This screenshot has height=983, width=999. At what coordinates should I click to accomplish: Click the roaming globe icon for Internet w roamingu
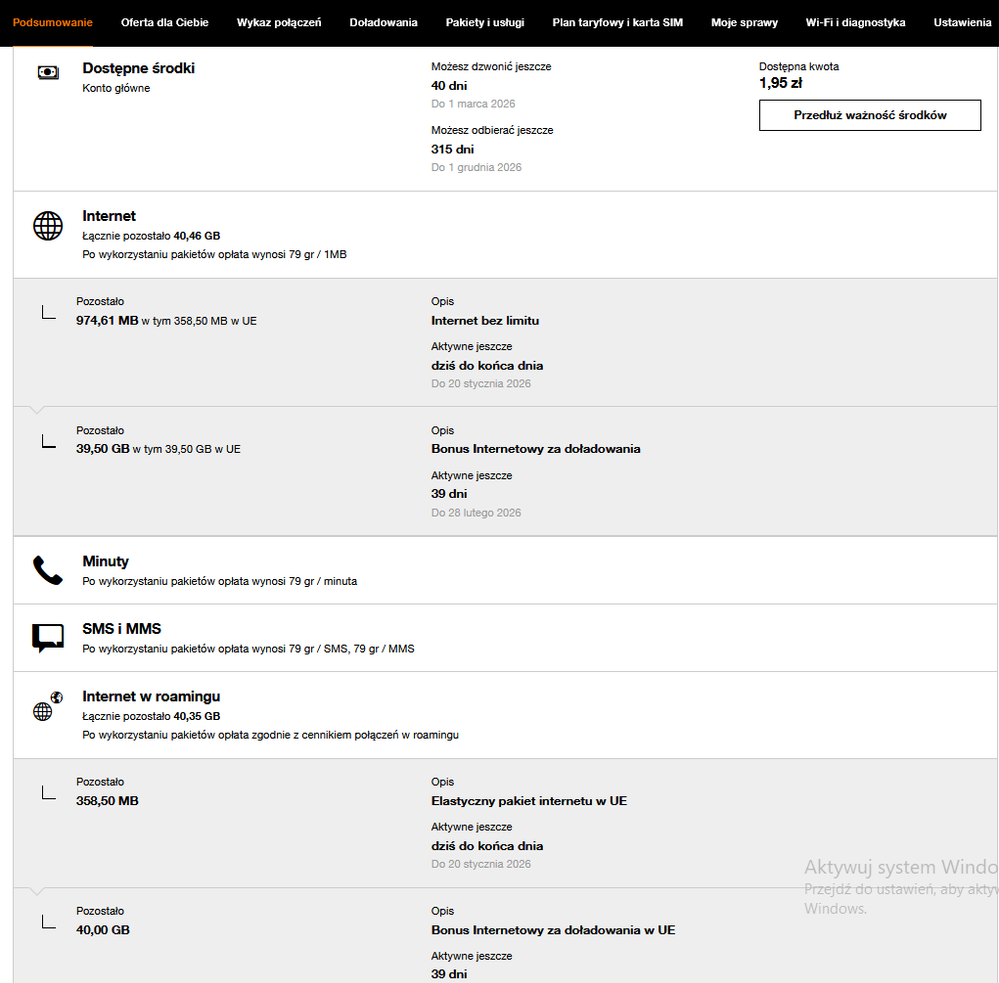click(x=47, y=707)
